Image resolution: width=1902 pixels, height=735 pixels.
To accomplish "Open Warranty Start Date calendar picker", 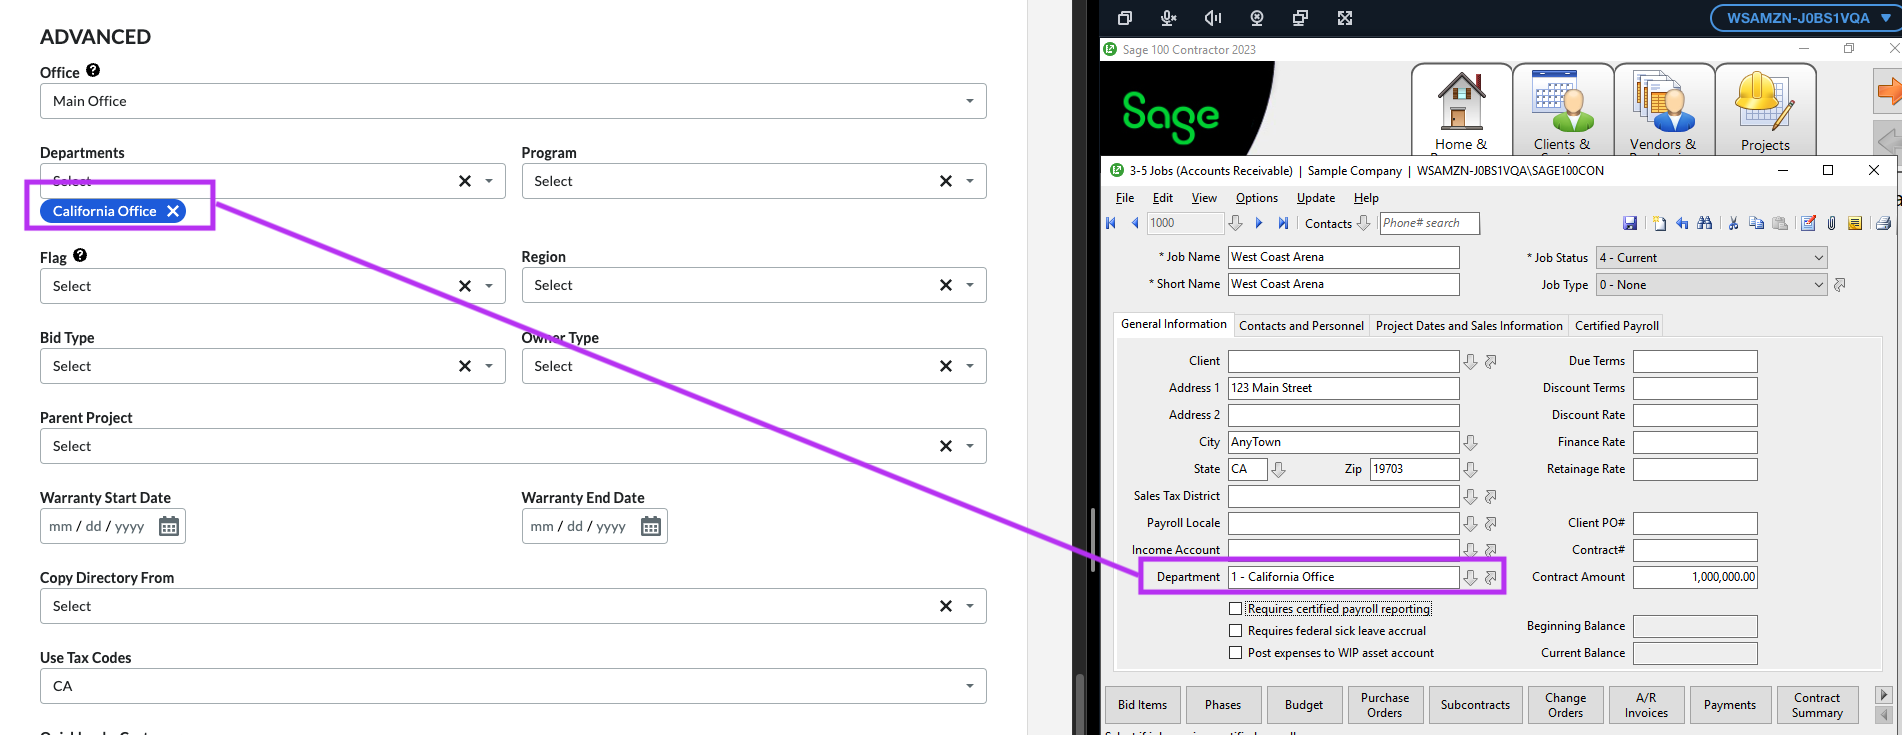I will pos(169,526).
